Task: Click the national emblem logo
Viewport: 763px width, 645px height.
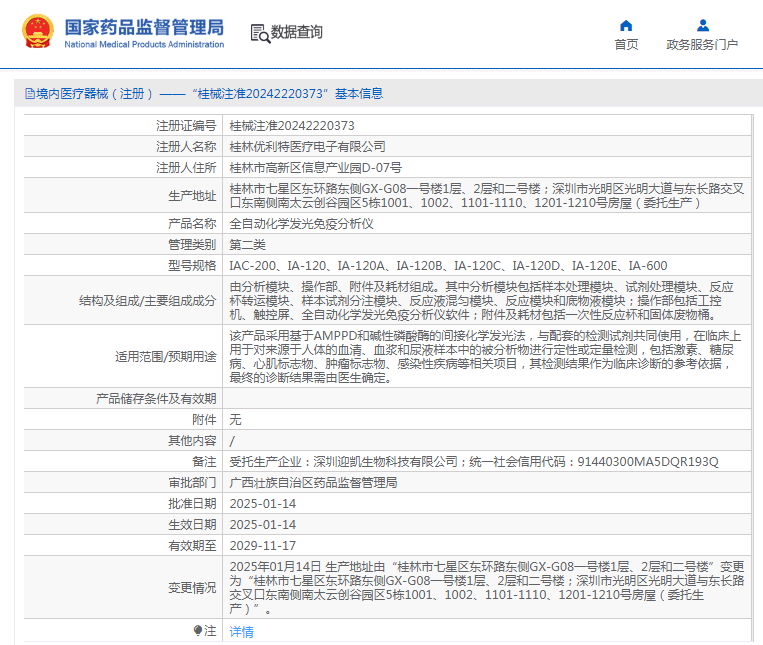Action: (38, 32)
